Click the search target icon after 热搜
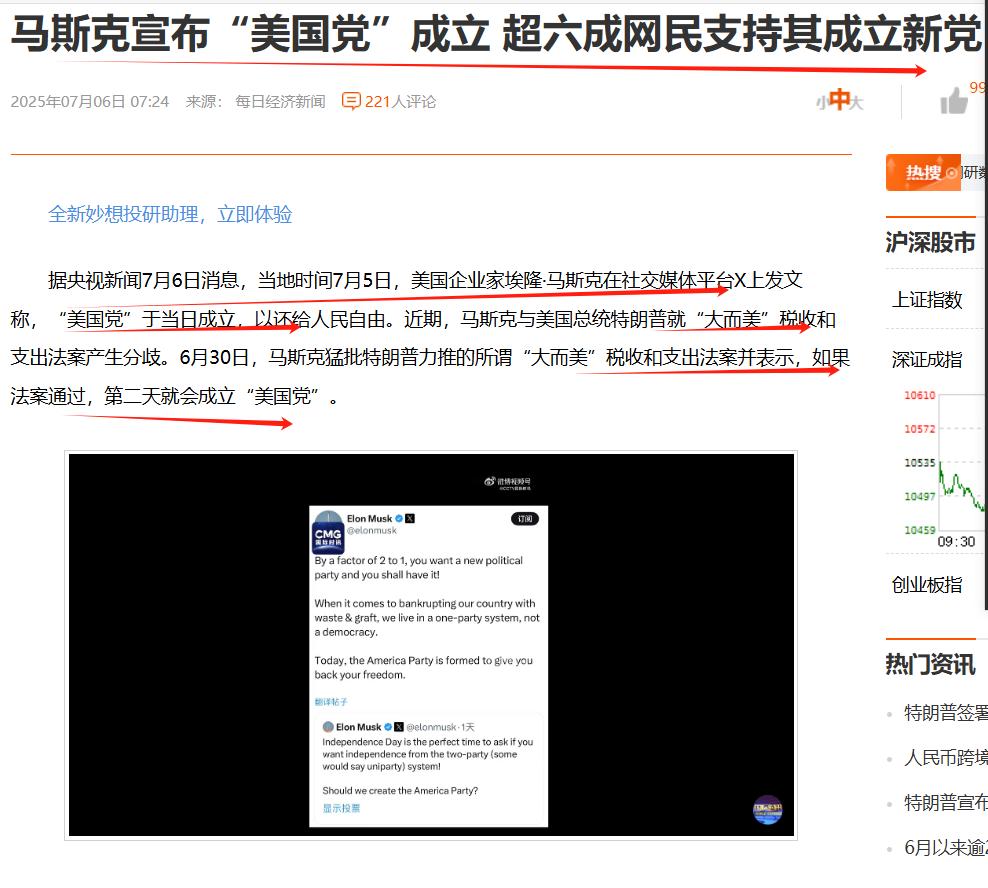Screen dimensions: 988x888 click(951, 173)
